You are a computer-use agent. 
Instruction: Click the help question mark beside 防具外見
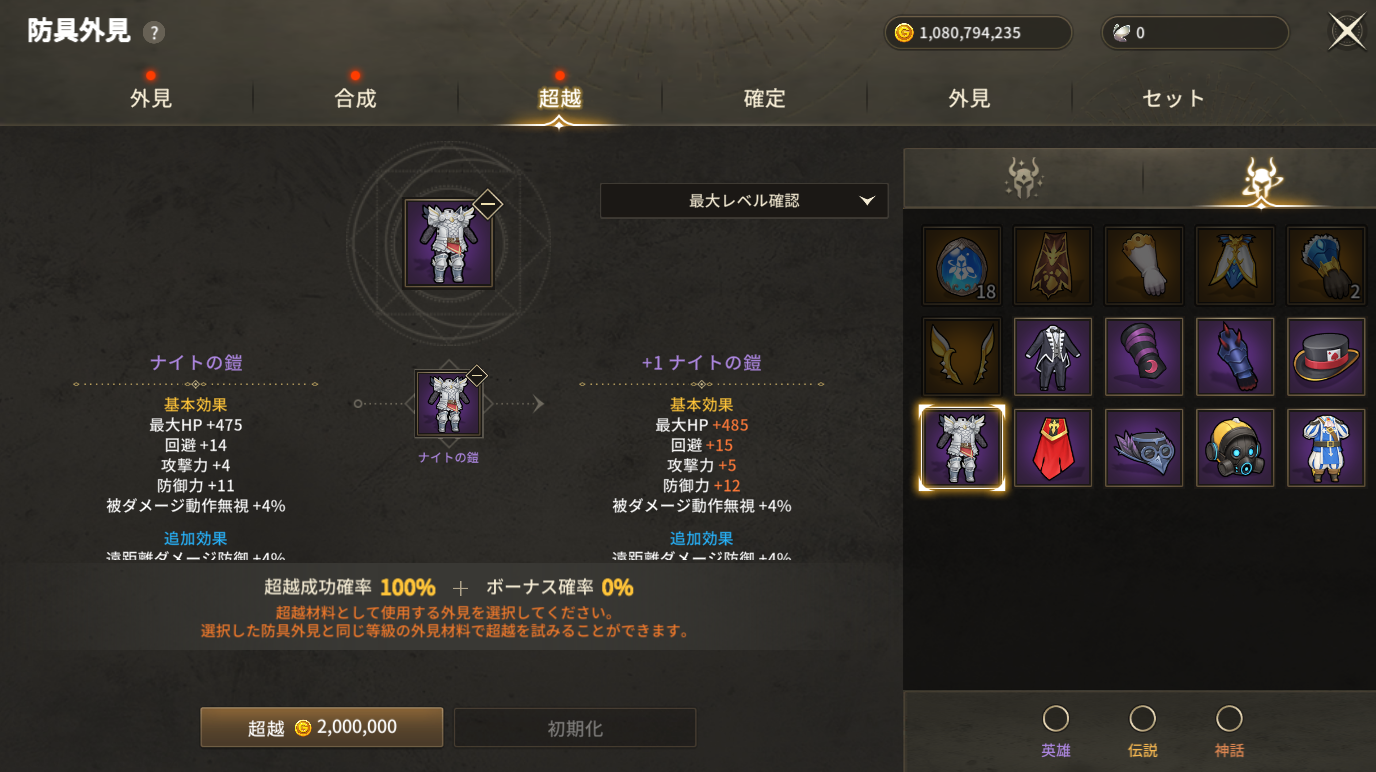click(x=153, y=33)
